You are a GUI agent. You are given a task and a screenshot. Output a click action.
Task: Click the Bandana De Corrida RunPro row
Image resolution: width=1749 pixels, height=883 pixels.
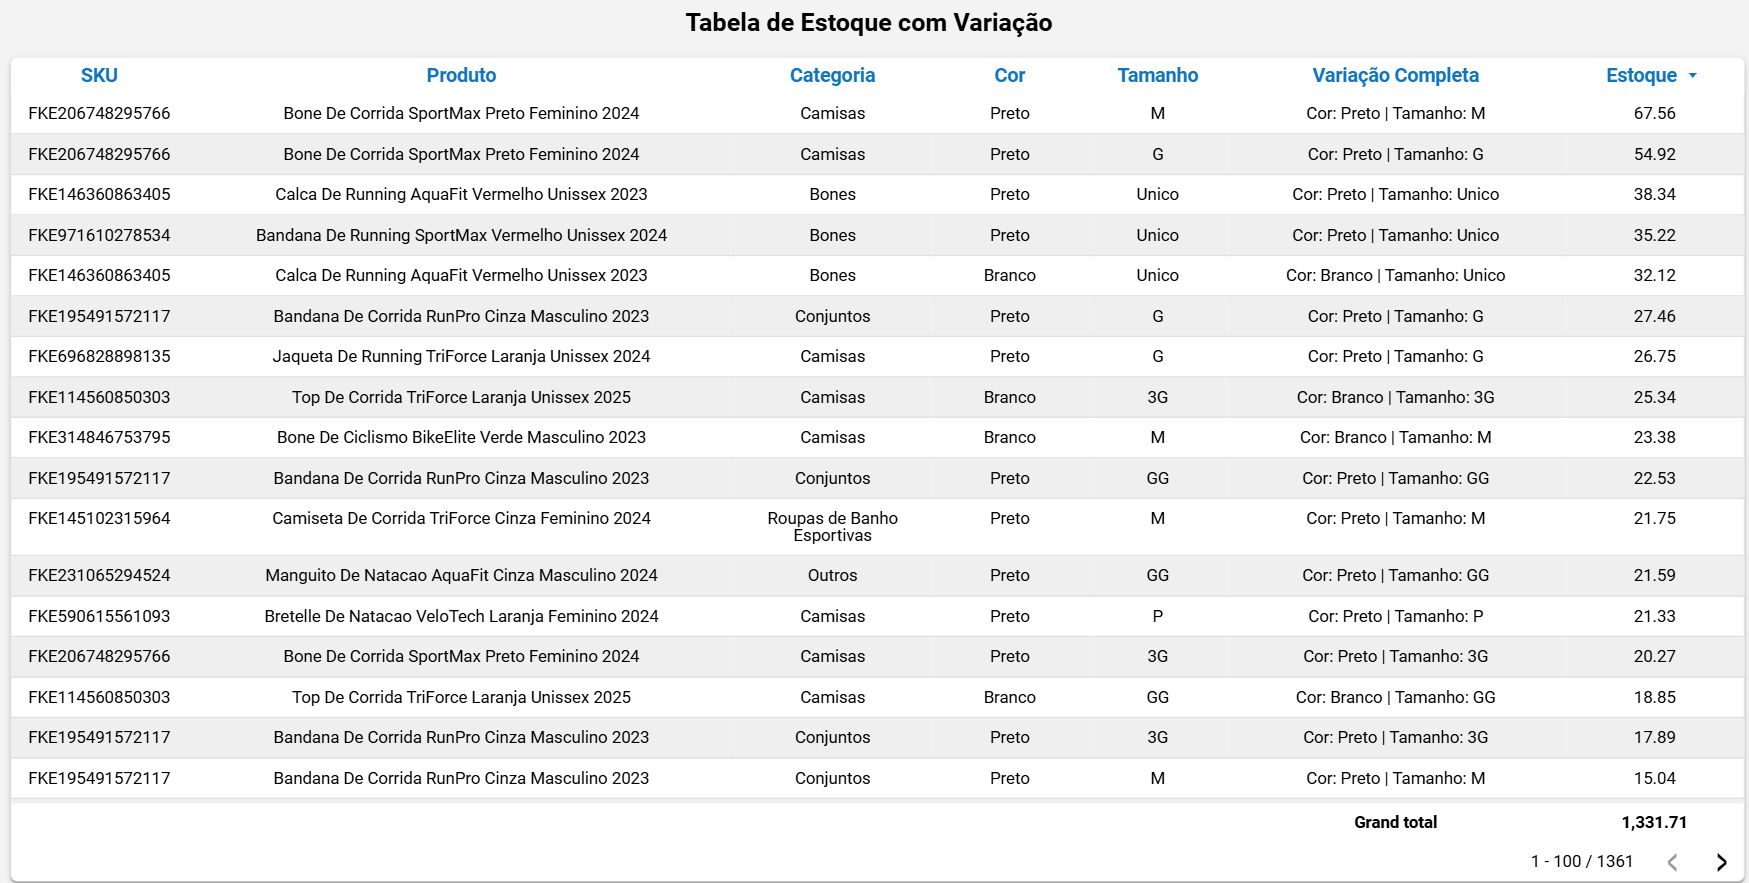[x=461, y=316]
